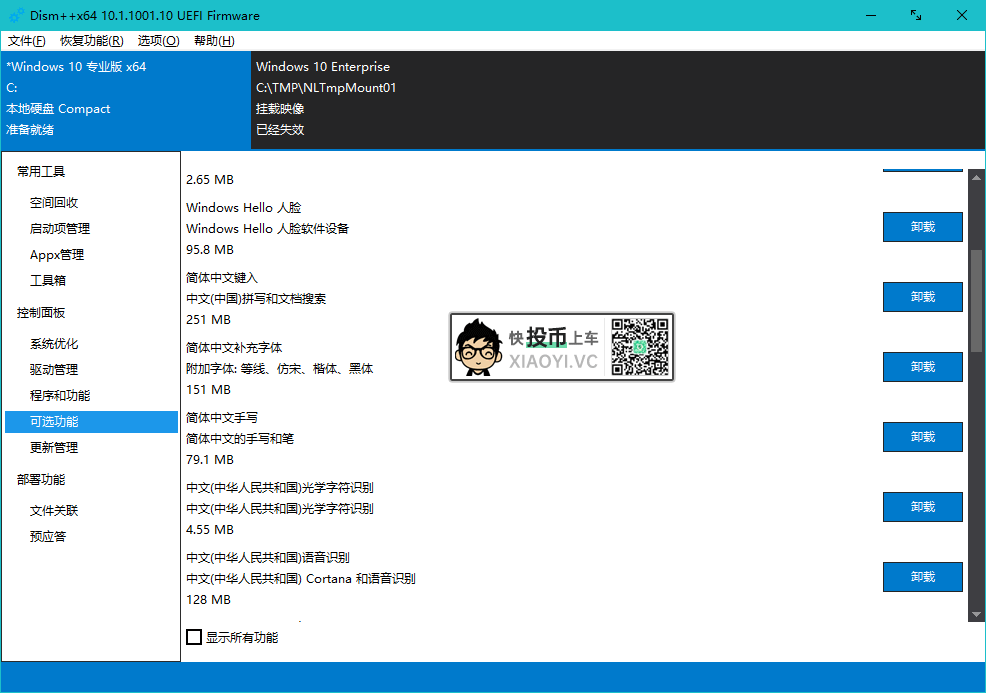Select the Windows Hello 人脸 title text
Screen dimensions: 986x693
click(x=243, y=208)
